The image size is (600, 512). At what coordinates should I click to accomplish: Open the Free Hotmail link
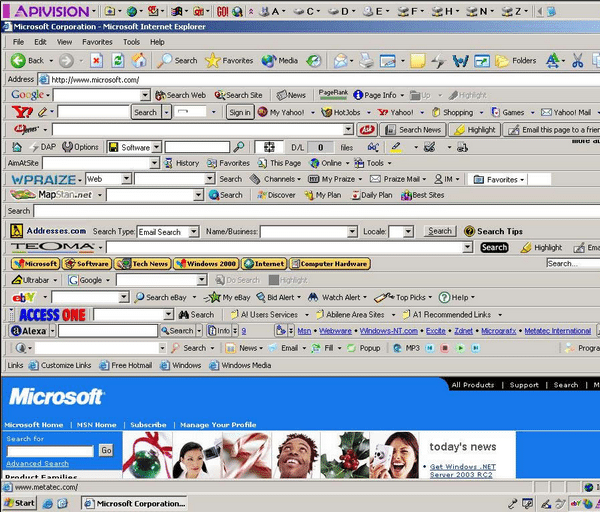pyautogui.click(x=126, y=365)
